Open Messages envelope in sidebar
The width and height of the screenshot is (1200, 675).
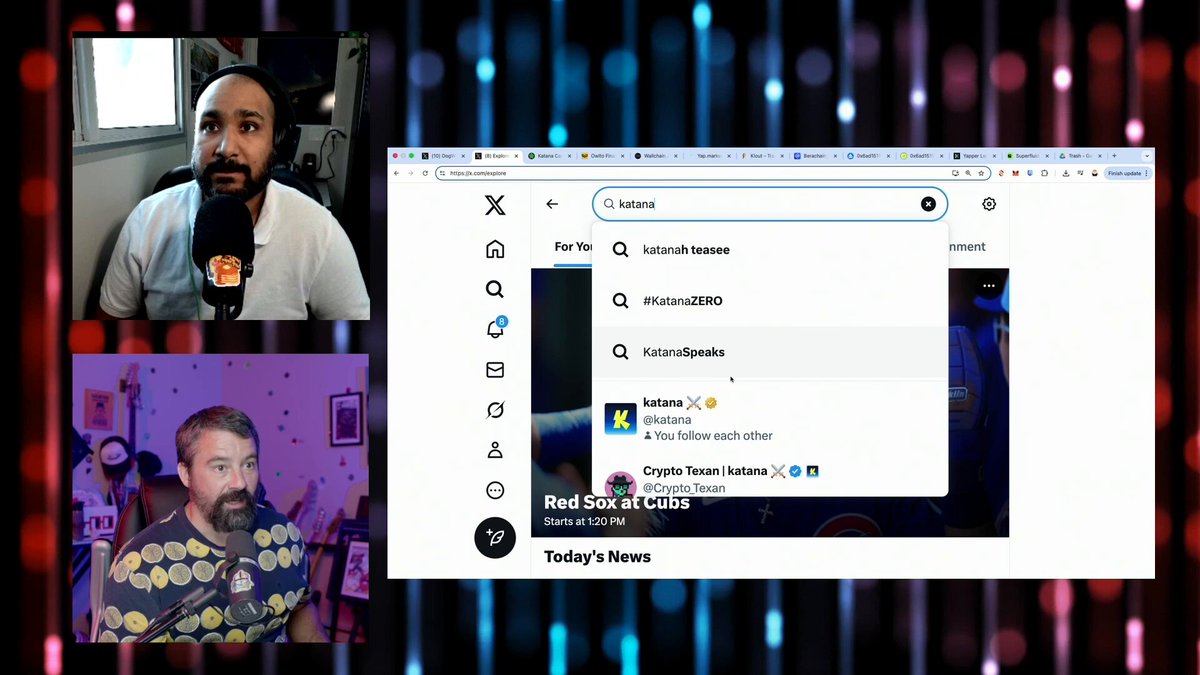point(495,370)
